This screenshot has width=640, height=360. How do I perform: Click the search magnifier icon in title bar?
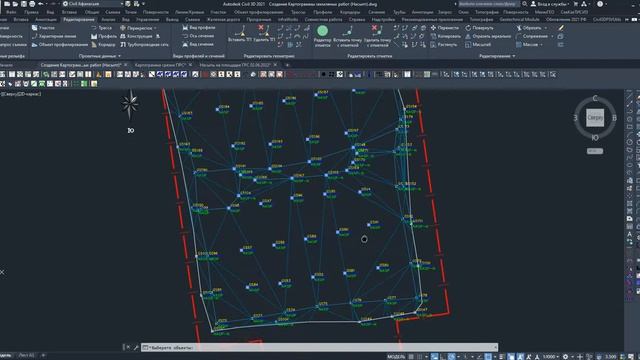(524, 4)
